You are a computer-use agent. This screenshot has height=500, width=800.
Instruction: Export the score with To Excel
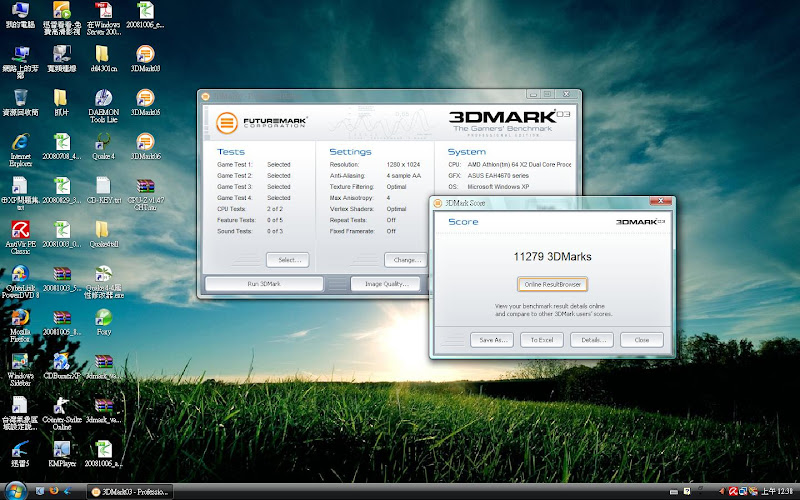pos(542,340)
